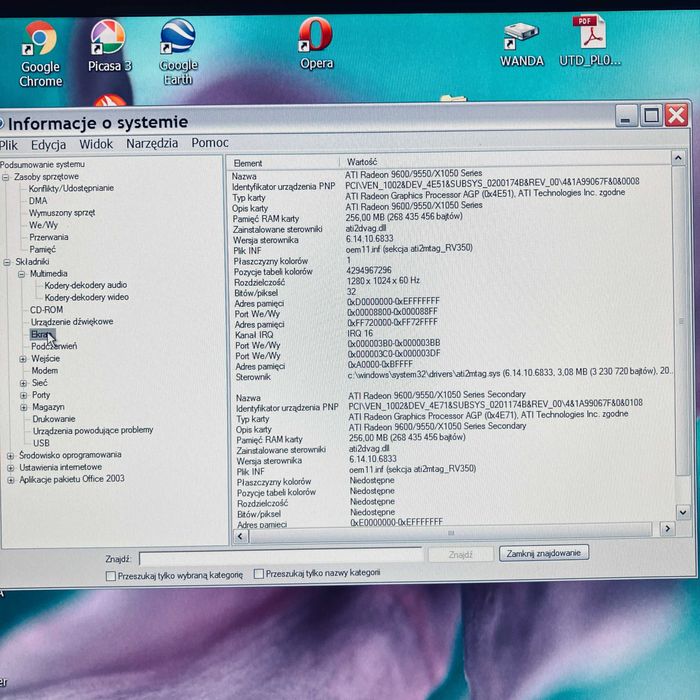The image size is (700, 700).
Task: Expand Aplikacje pakietu Office 2003 node
Action: click(11, 480)
